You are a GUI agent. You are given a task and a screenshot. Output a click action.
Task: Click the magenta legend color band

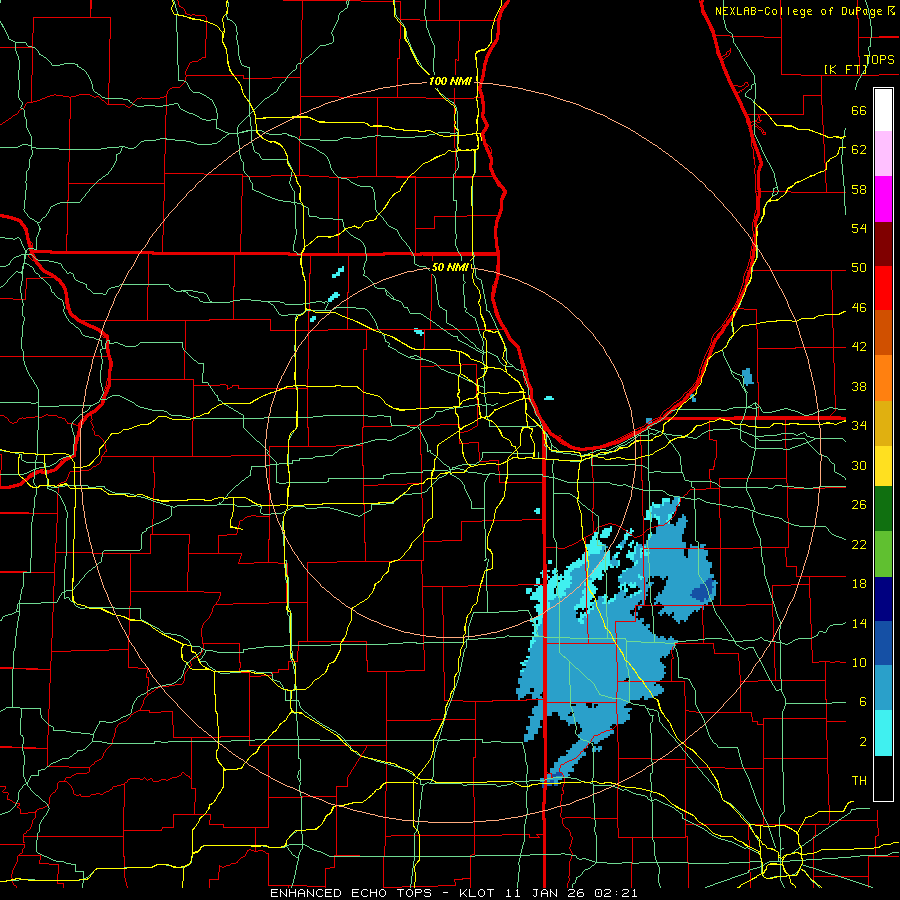883,199
